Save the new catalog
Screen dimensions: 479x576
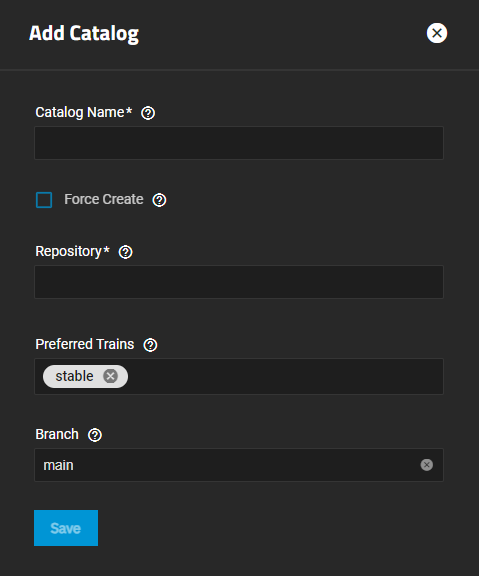66,528
